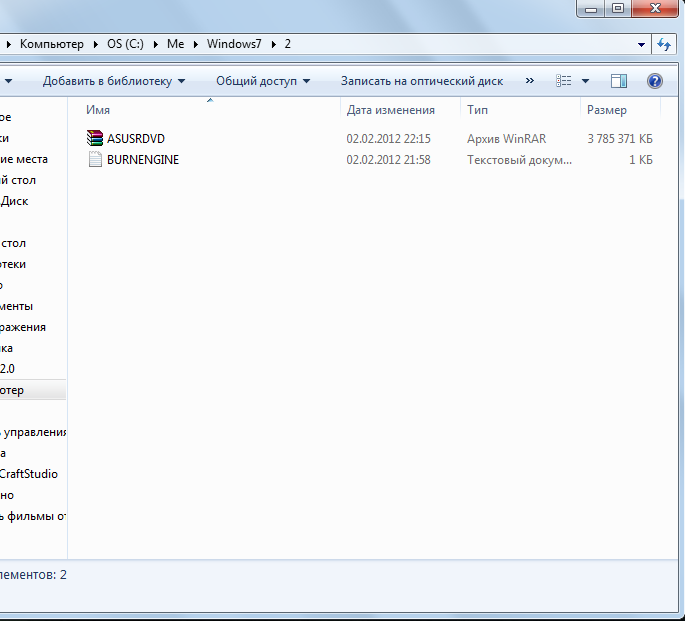
Task: Open the Help question mark icon
Action: 654,81
